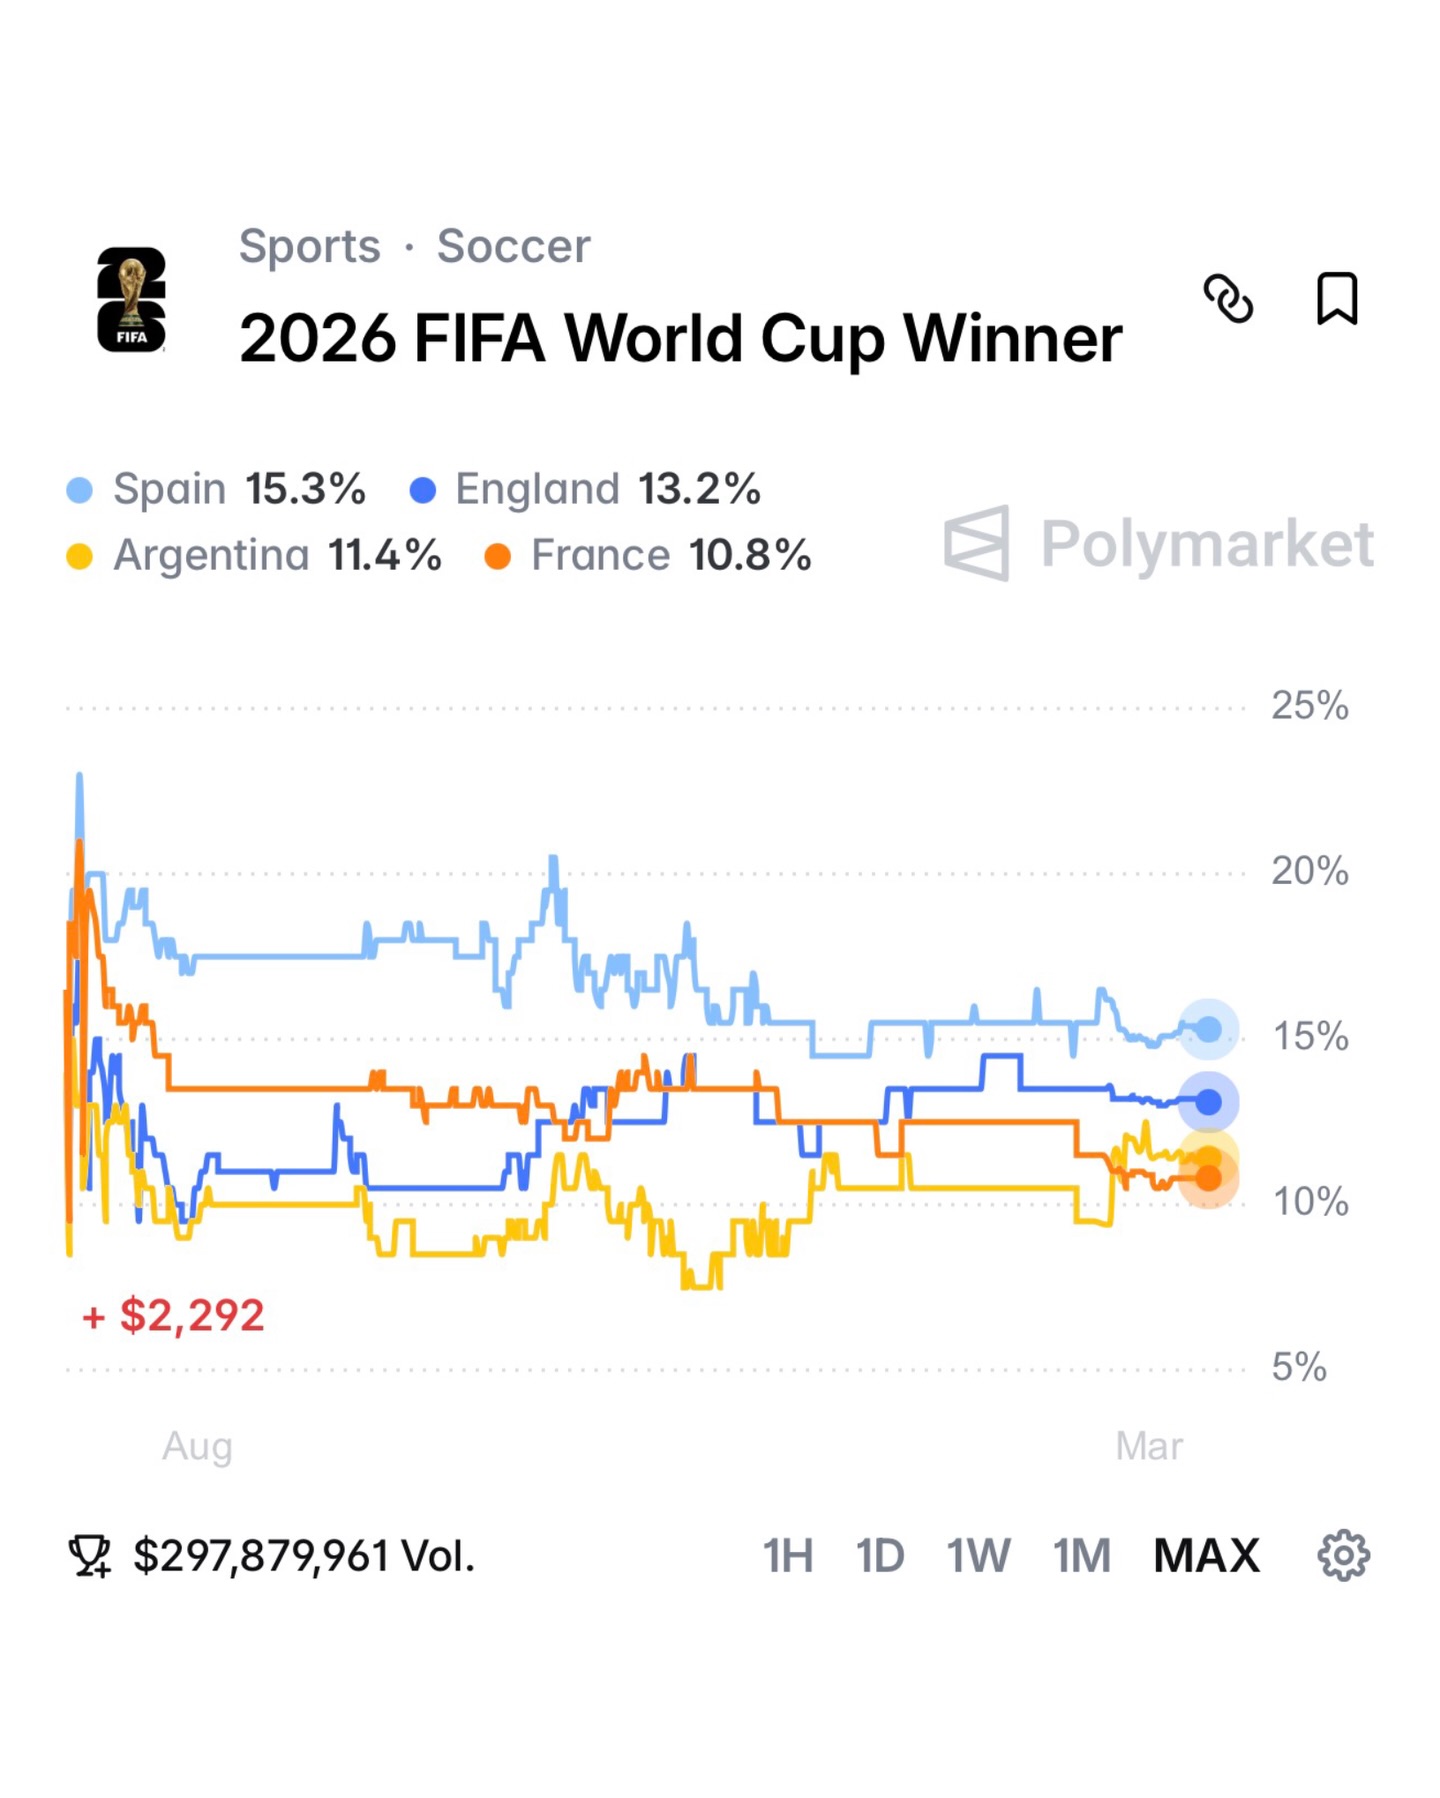The height and width of the screenshot is (1798, 1440).
Task: Open the Soccer category link
Action: click(x=513, y=246)
